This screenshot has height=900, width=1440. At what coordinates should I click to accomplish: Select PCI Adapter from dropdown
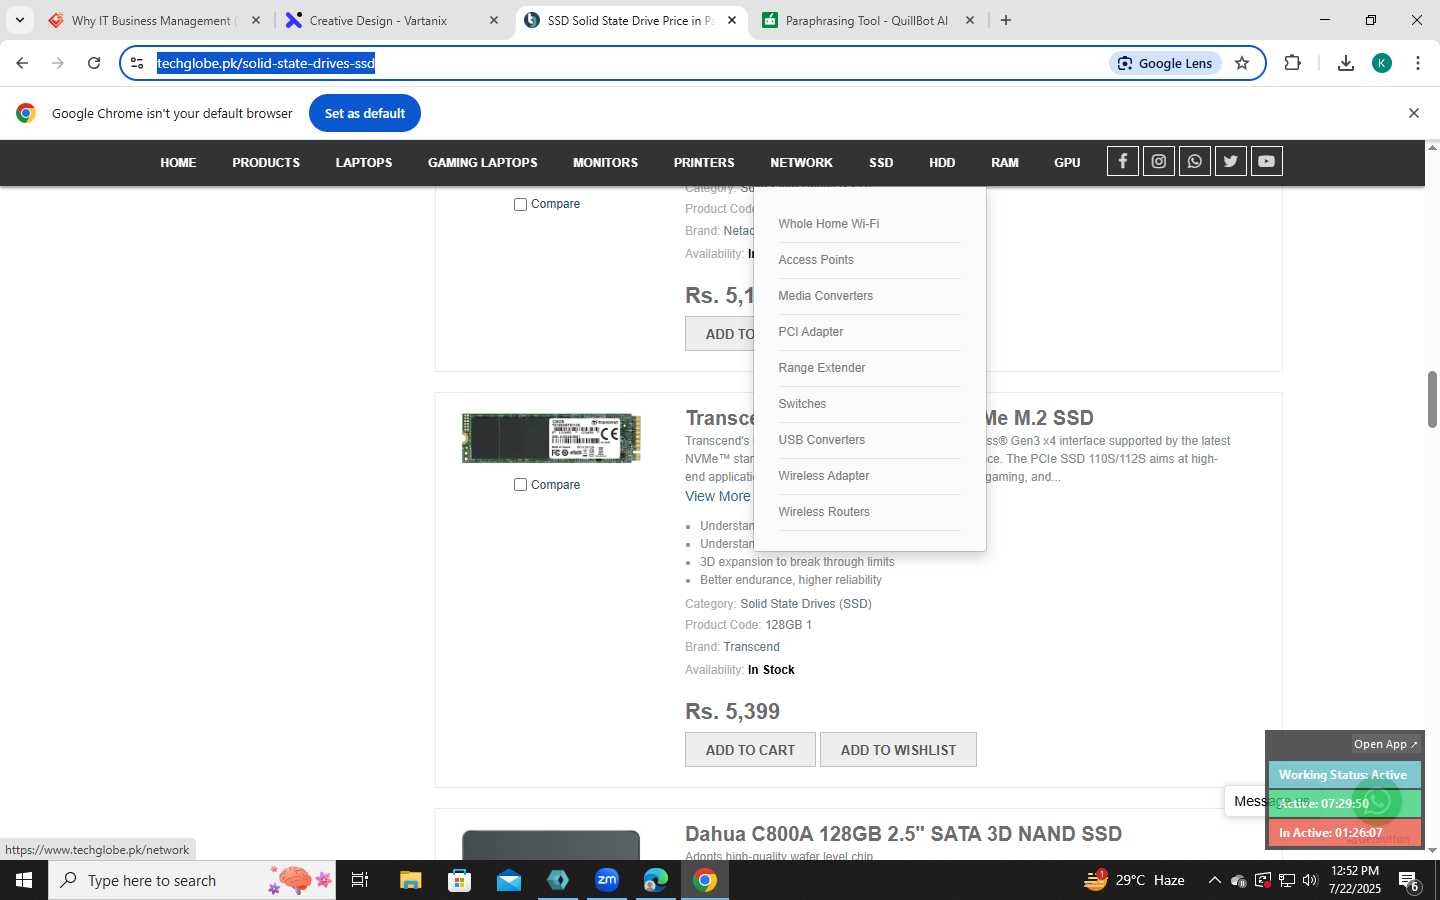[x=811, y=332]
